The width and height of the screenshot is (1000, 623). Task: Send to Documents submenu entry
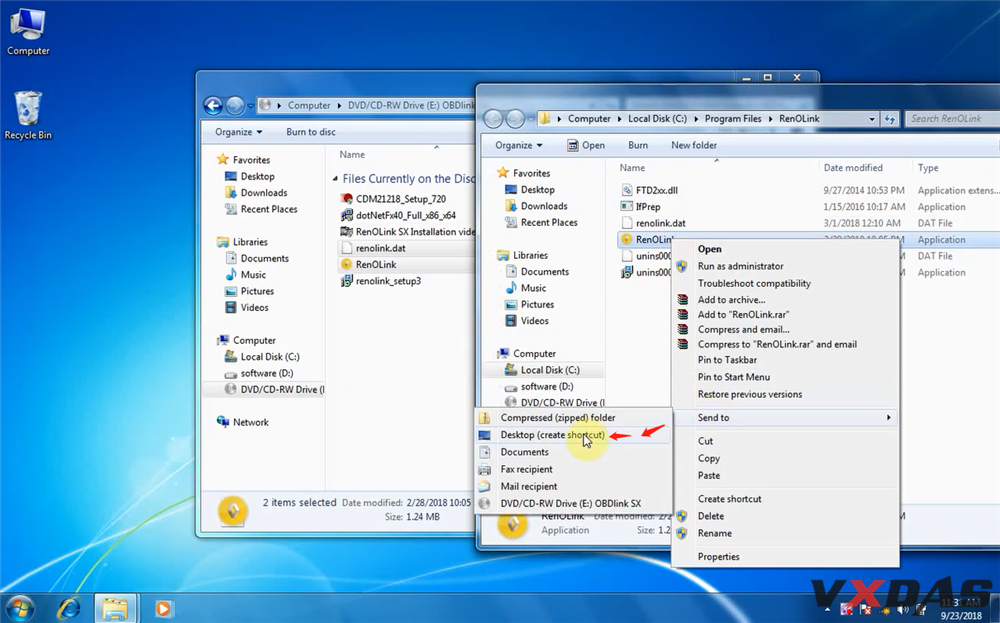pos(573,452)
